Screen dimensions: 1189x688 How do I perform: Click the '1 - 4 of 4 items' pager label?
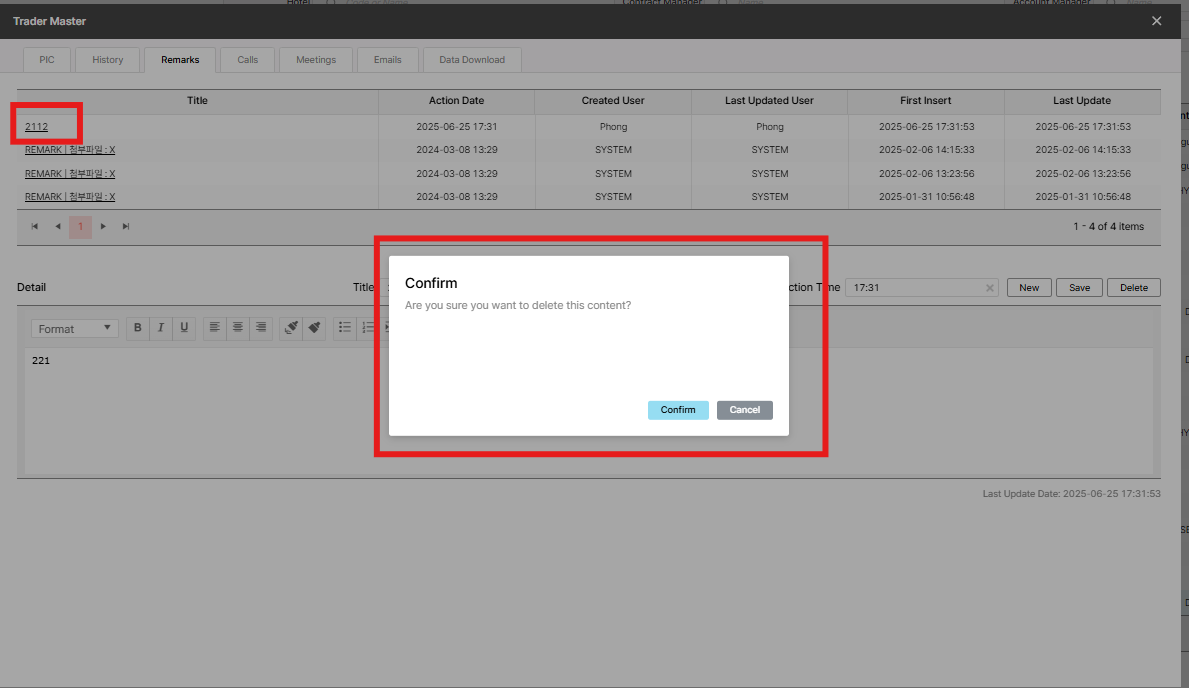(x=1109, y=227)
